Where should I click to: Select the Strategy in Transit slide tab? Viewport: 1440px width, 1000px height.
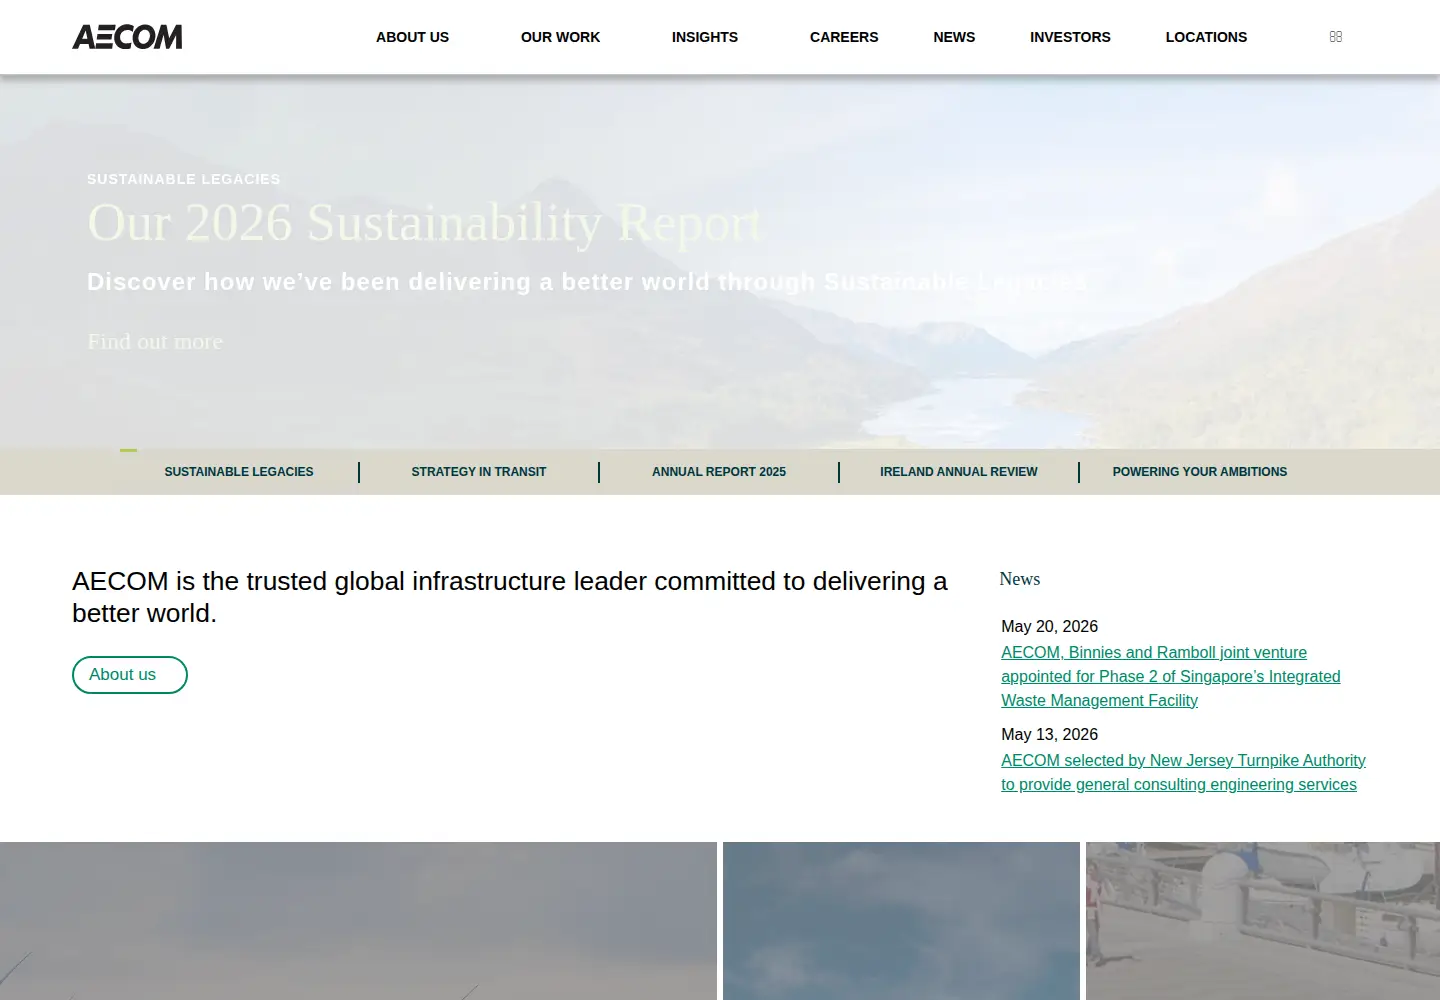coord(479,472)
